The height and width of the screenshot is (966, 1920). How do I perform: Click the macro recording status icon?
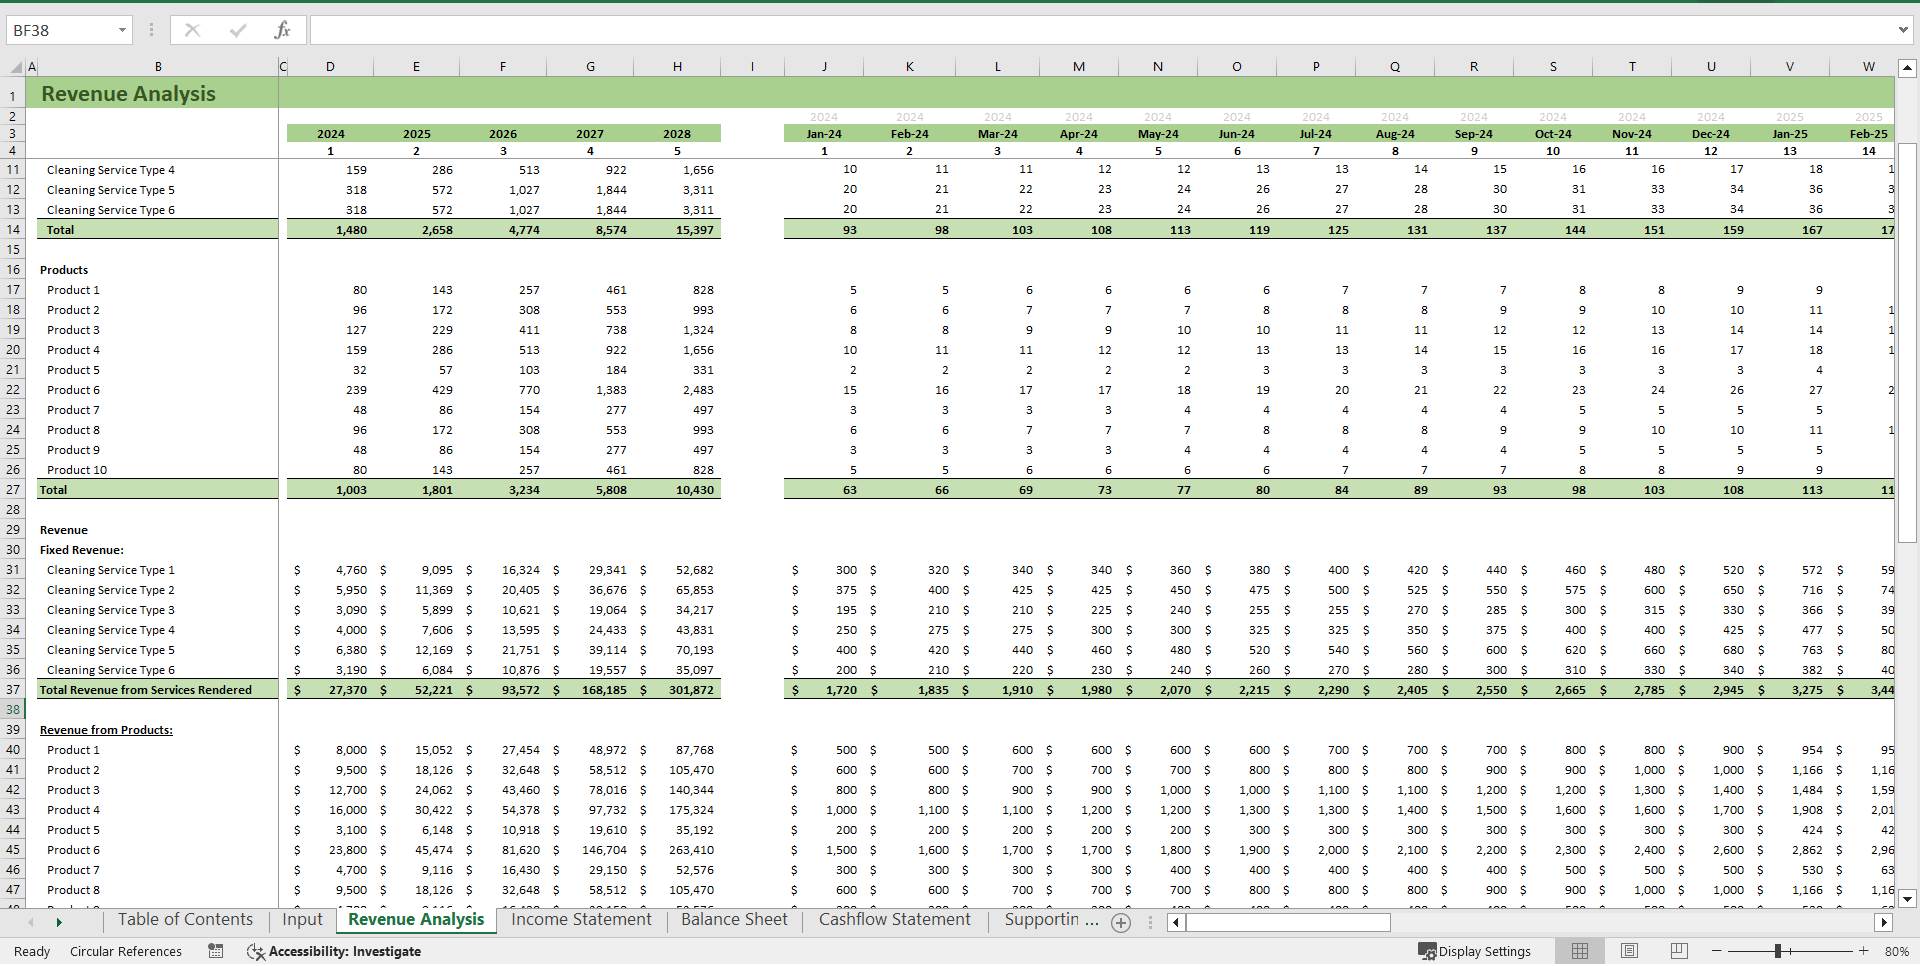tap(216, 951)
